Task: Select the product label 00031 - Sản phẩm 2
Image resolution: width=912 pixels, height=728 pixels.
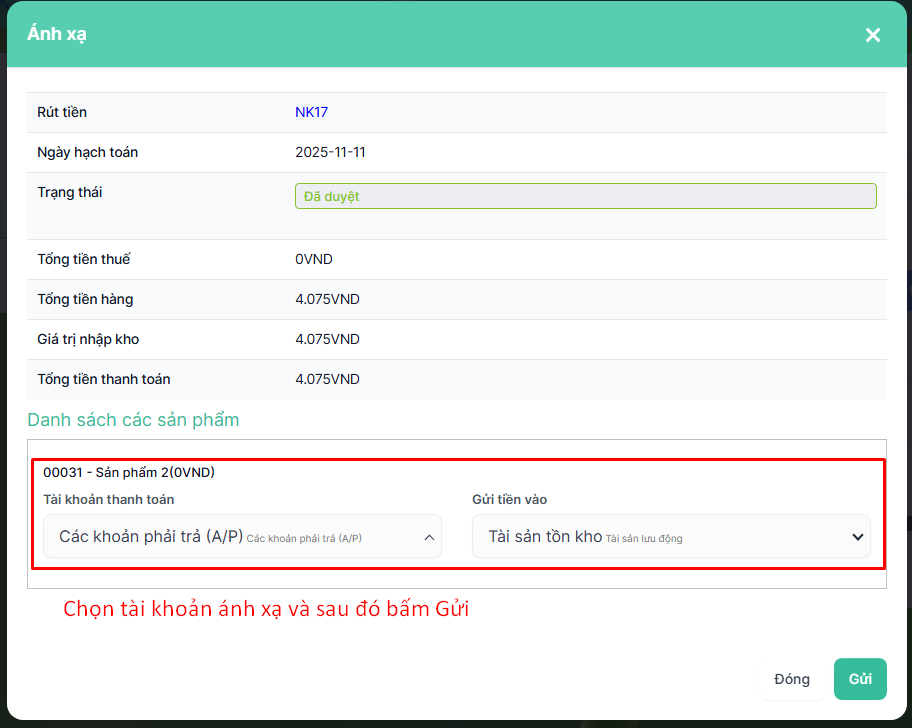Action: (x=129, y=472)
